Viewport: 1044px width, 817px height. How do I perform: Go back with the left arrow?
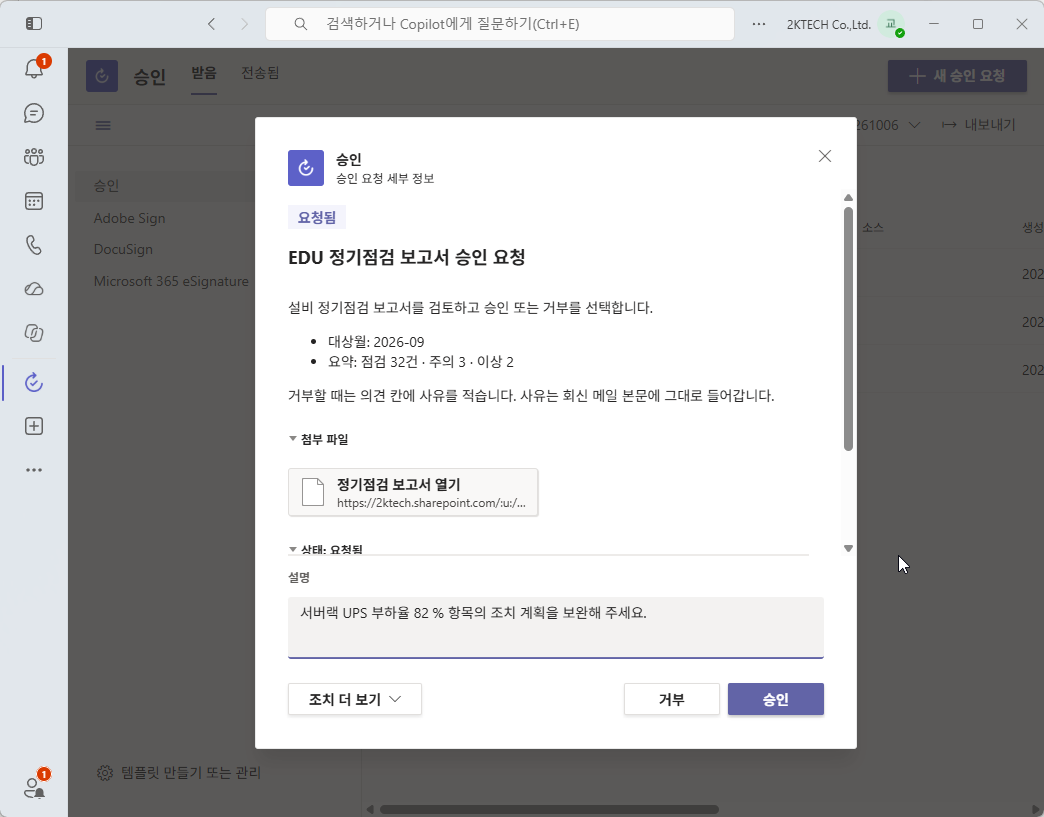pos(212,24)
